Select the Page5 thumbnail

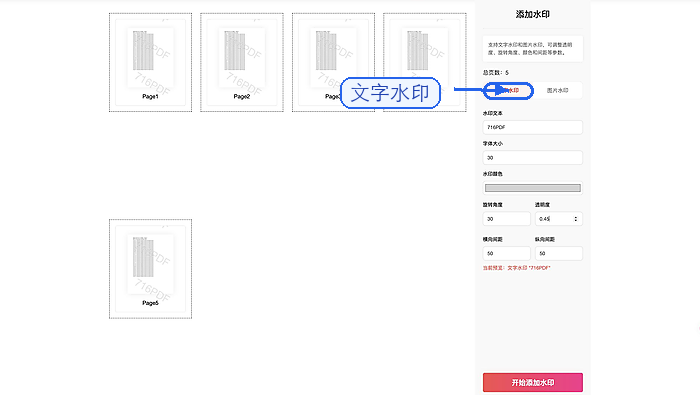[150, 269]
